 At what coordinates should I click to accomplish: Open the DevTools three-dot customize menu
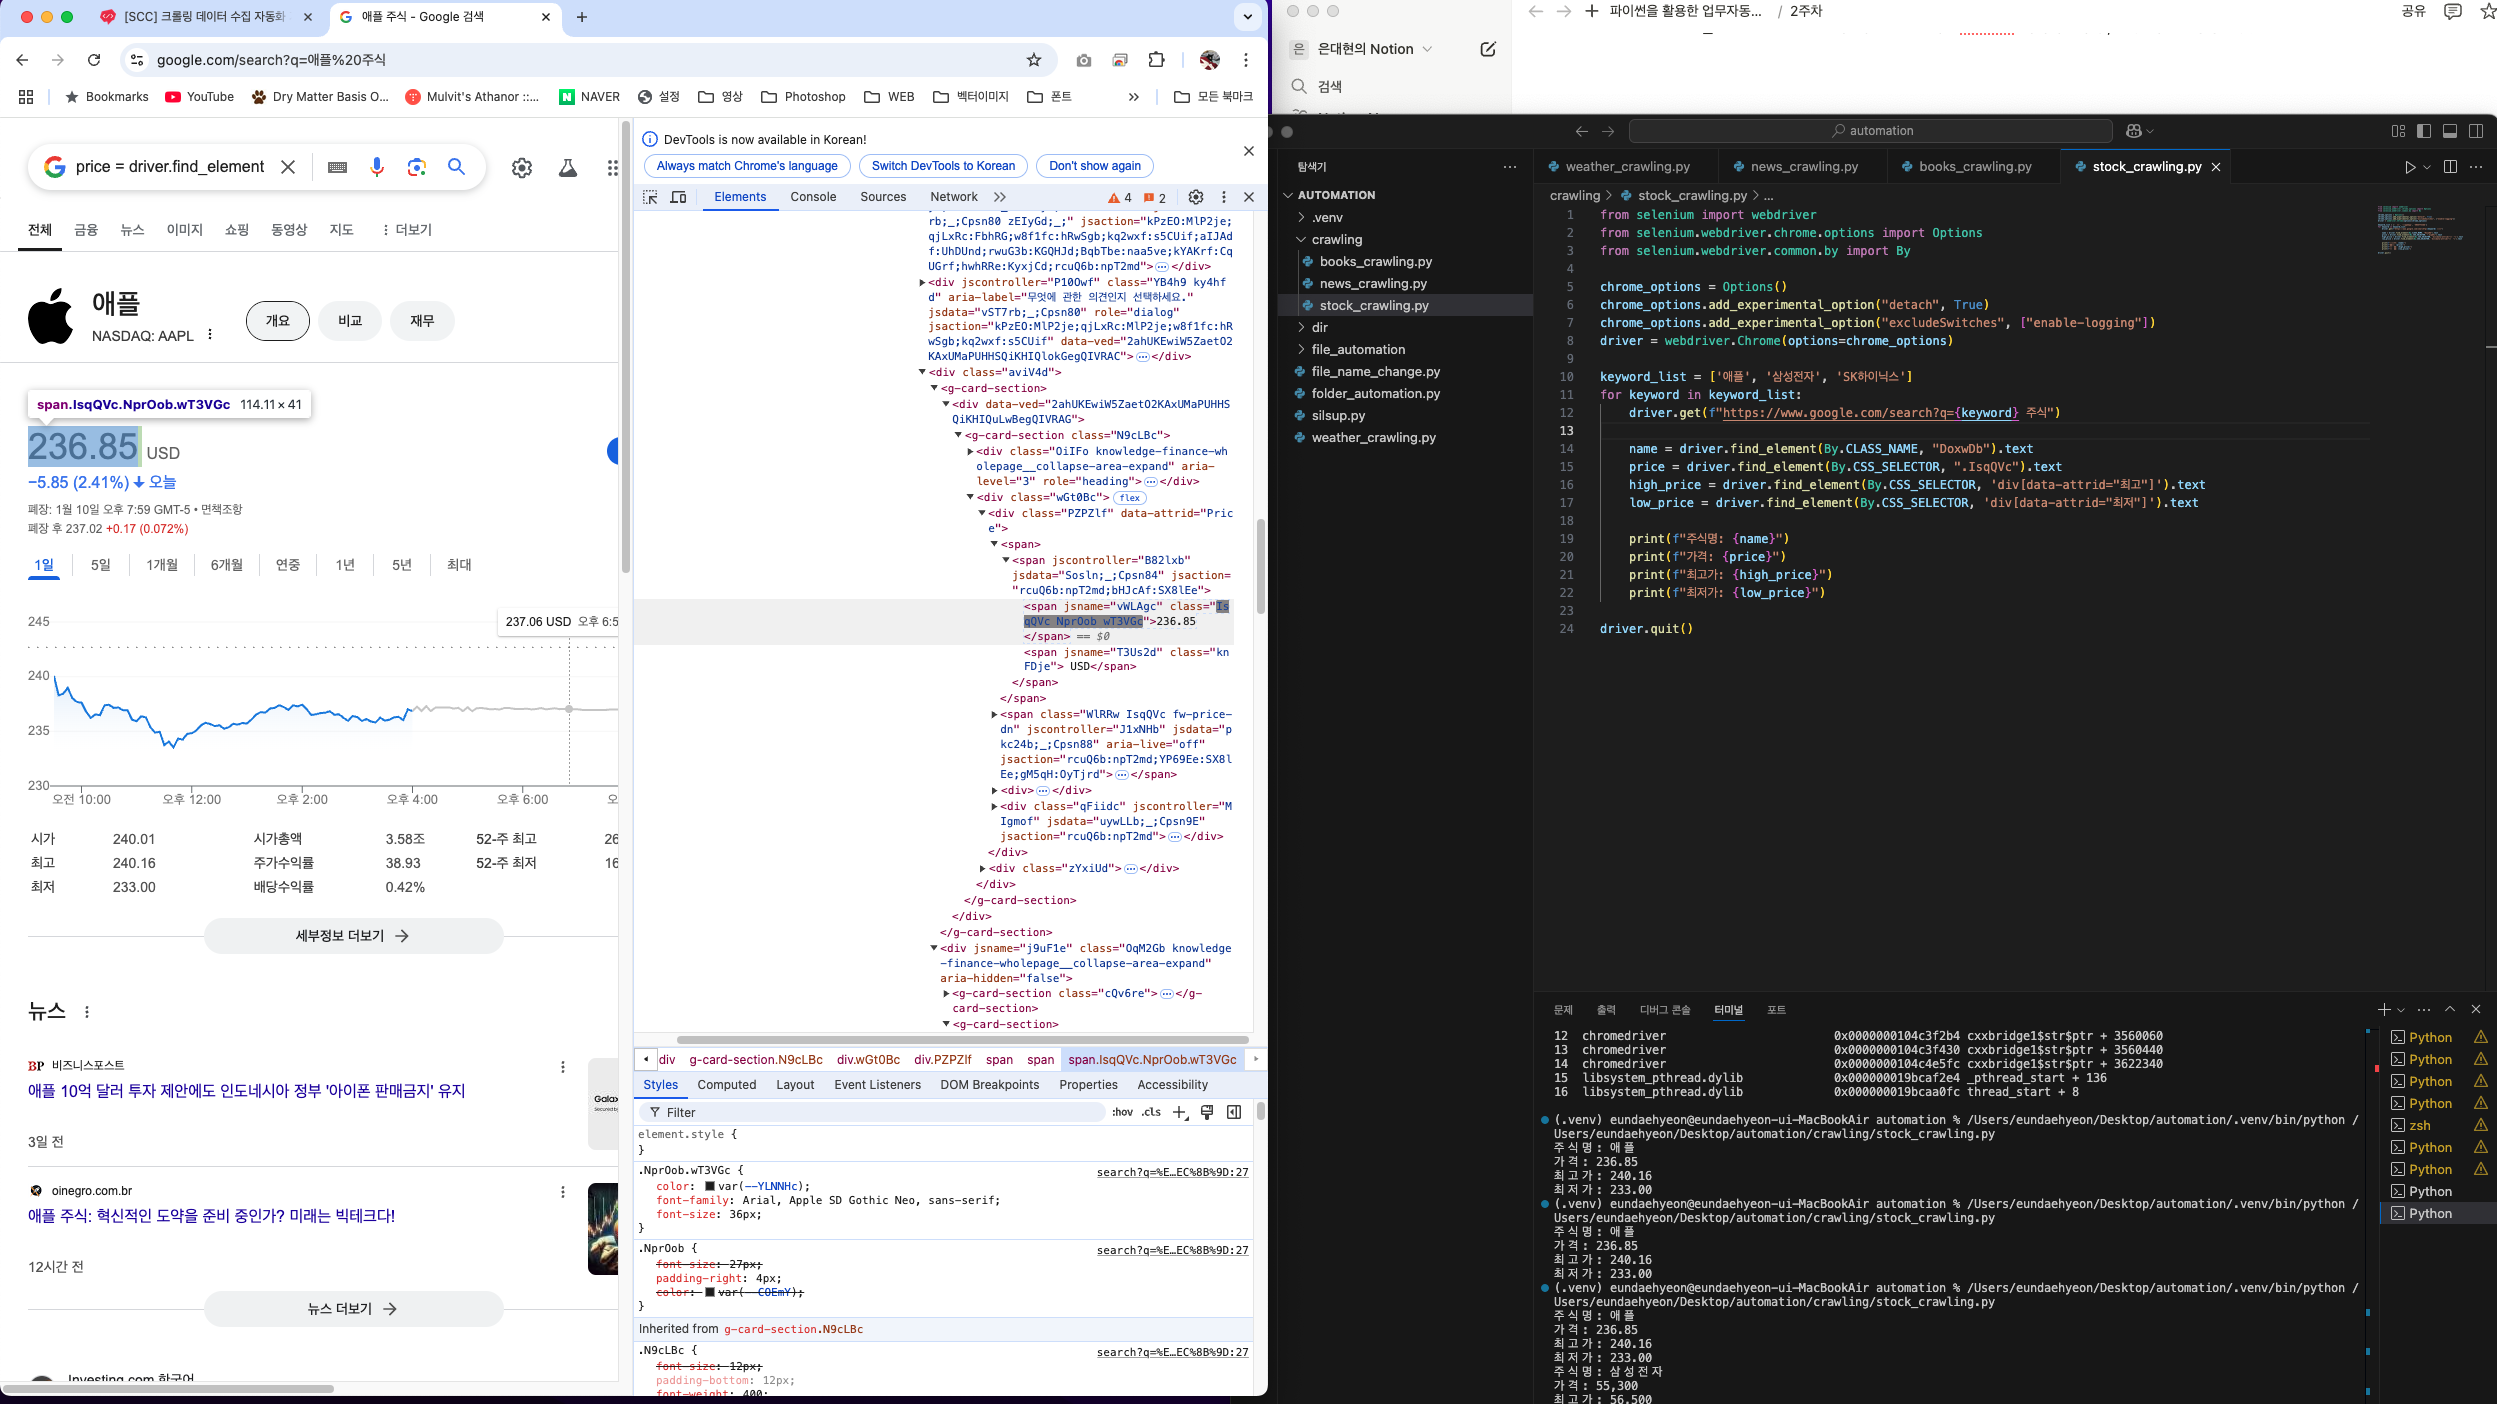[x=1223, y=197]
